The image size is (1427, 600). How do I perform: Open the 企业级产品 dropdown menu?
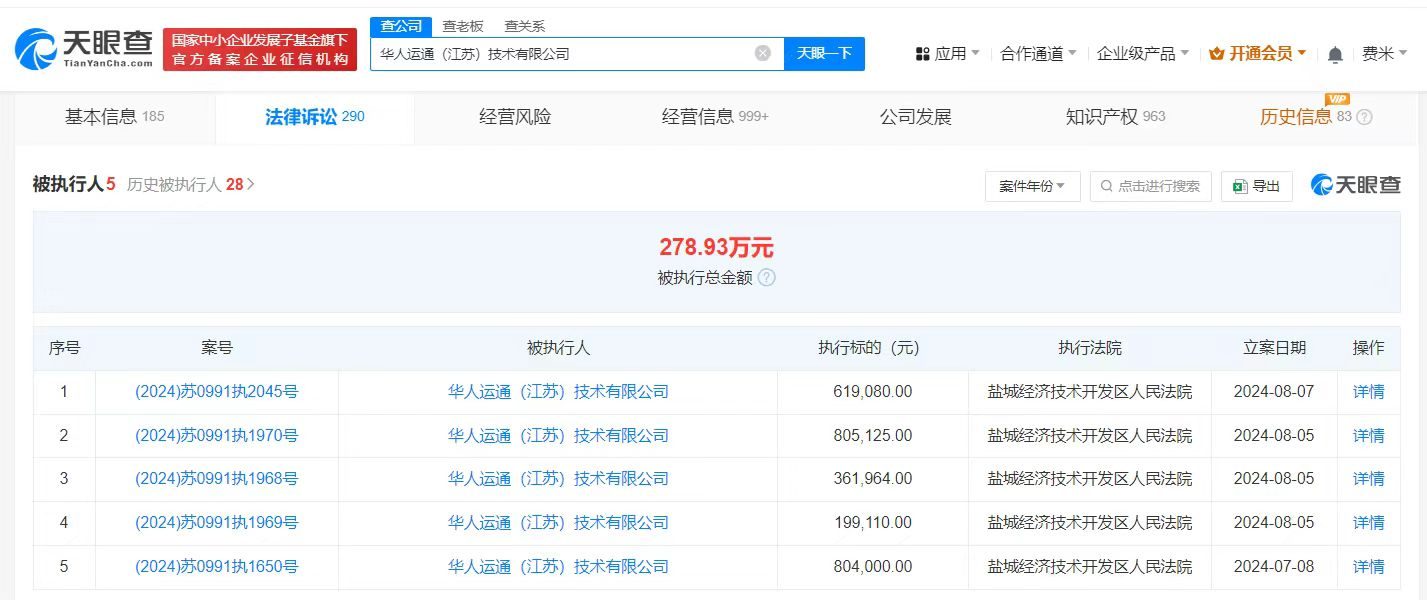click(1140, 54)
